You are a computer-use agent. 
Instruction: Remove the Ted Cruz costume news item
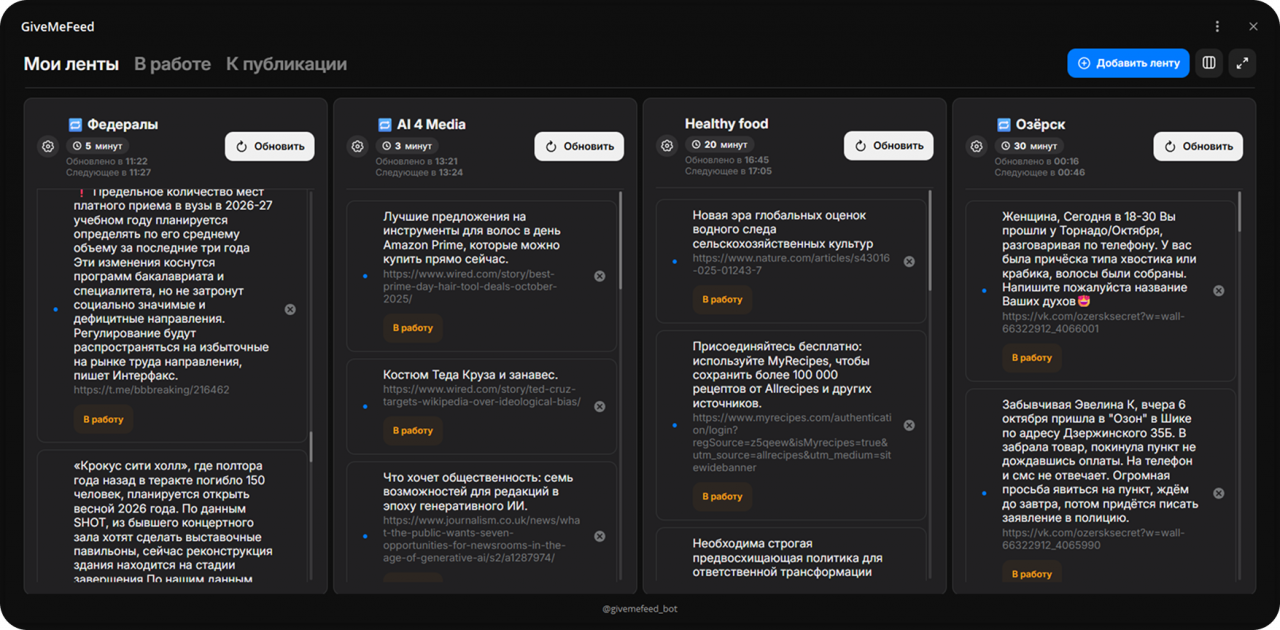click(600, 407)
